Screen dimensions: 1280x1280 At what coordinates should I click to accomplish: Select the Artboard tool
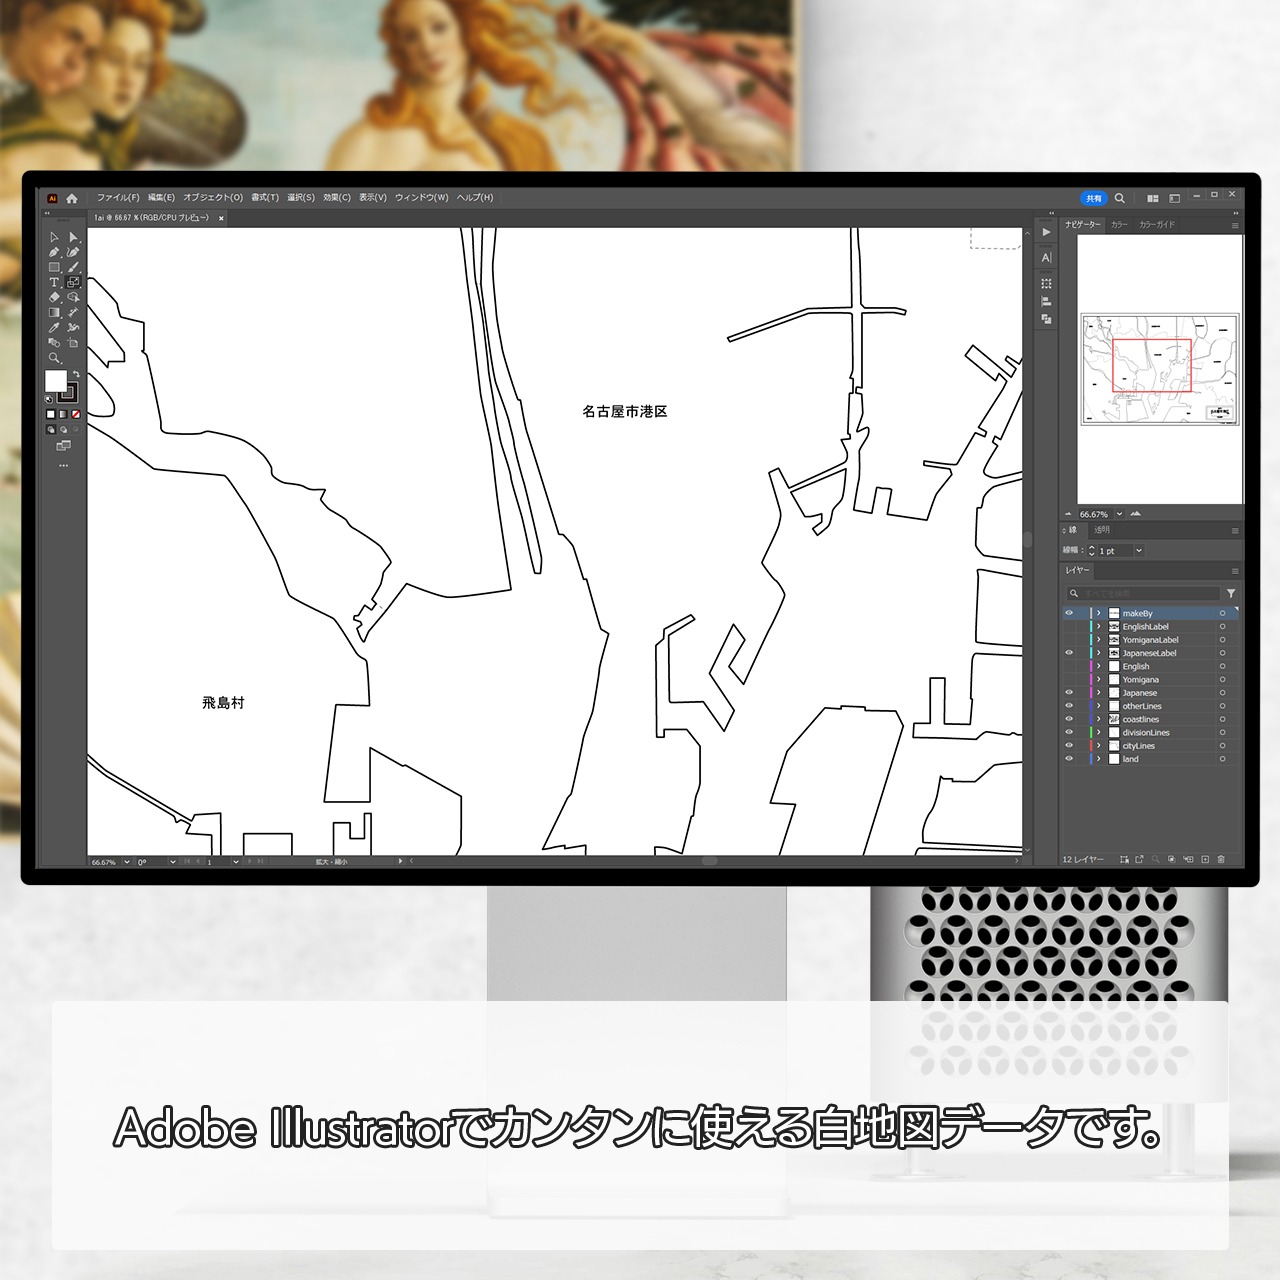coord(73,342)
